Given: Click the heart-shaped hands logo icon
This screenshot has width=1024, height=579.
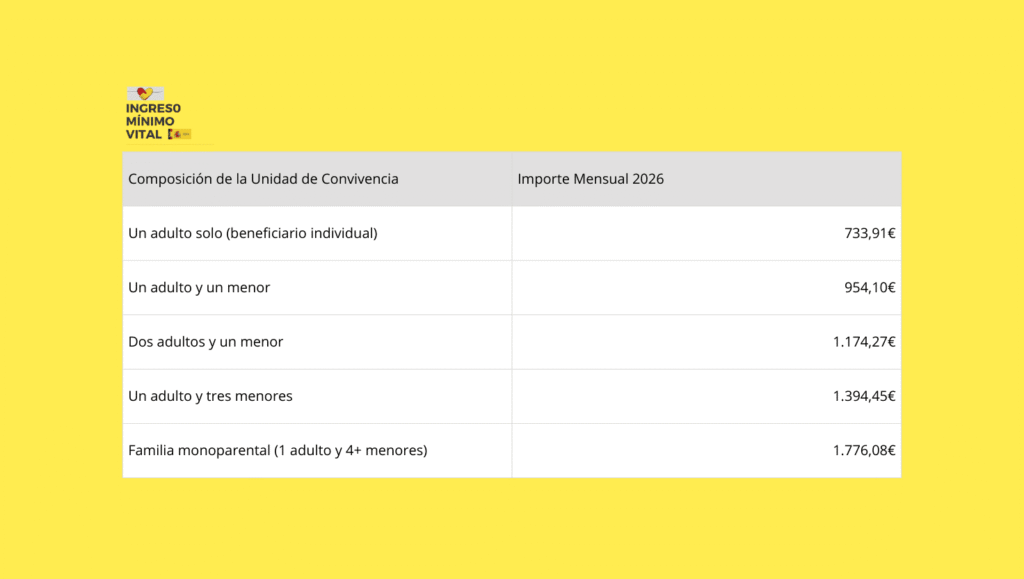Looking at the screenshot, I should click(144, 94).
